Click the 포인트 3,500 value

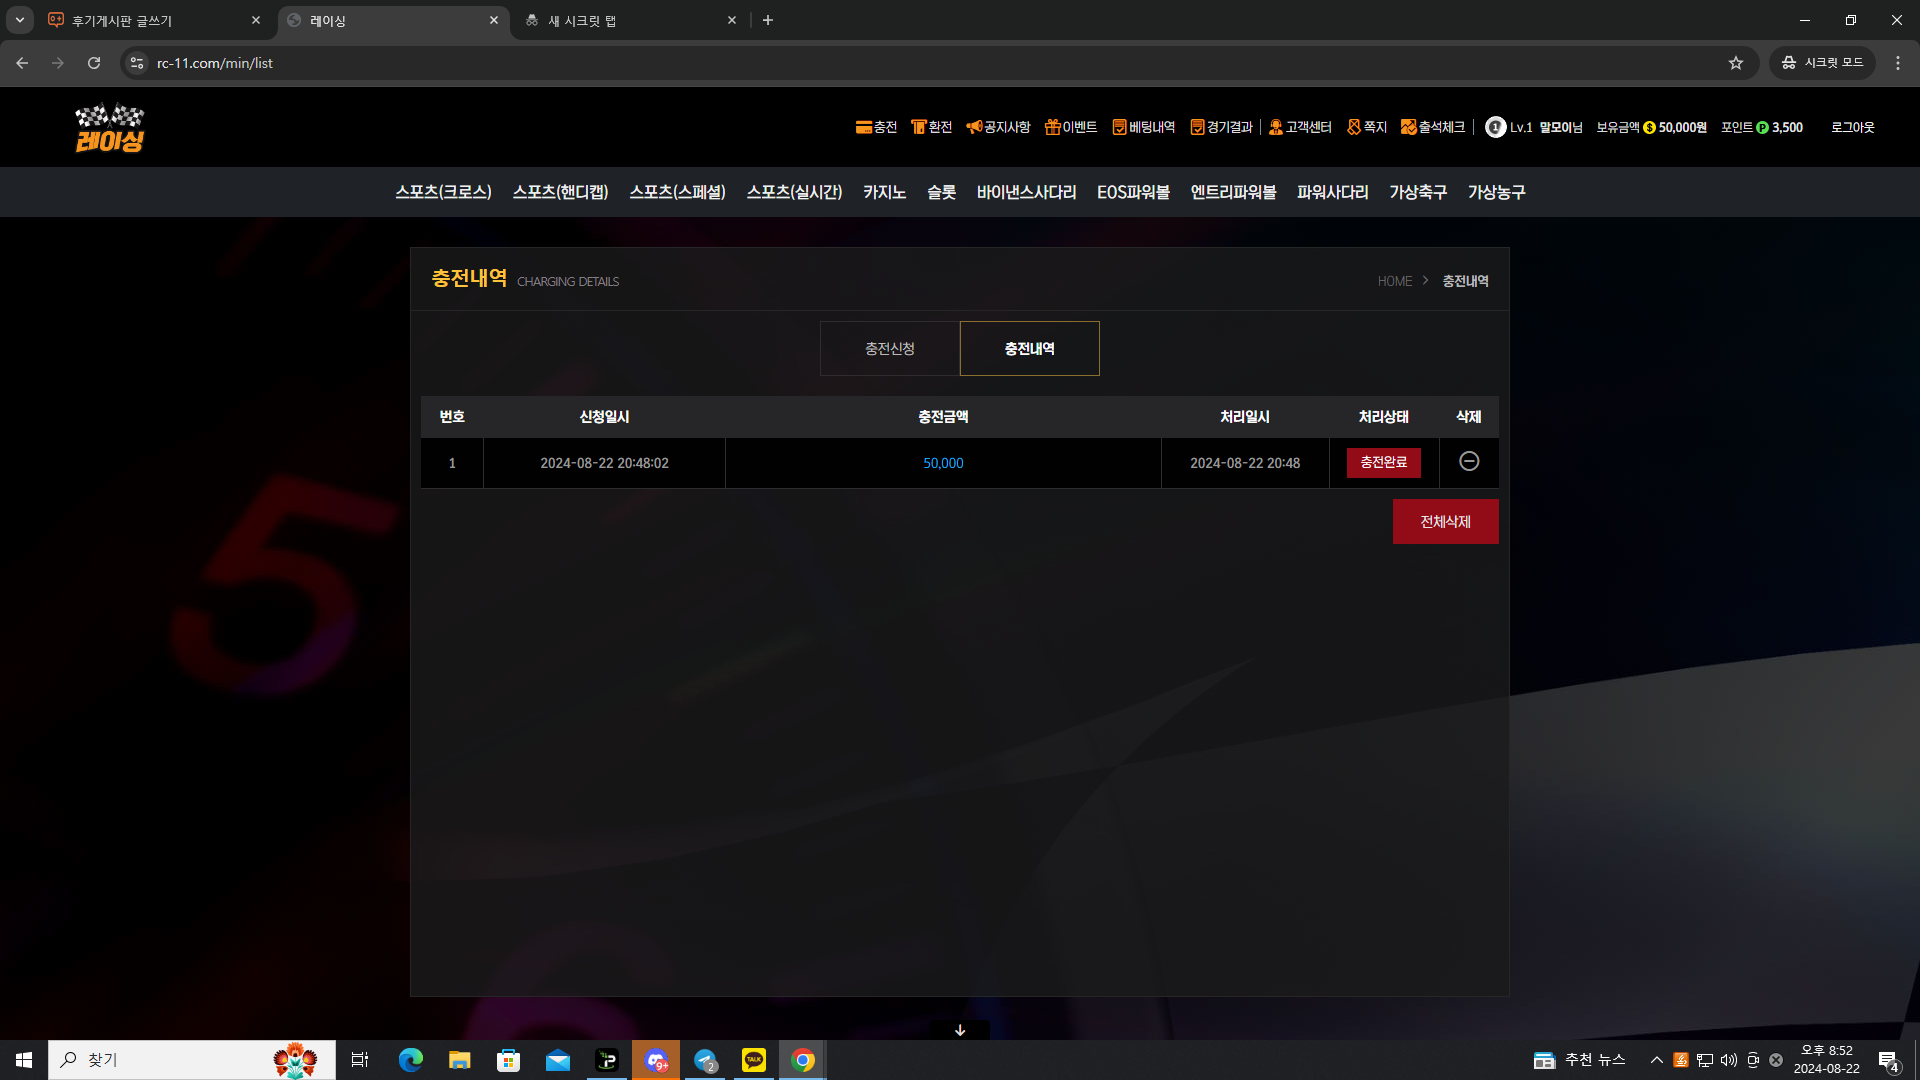[1762, 127]
